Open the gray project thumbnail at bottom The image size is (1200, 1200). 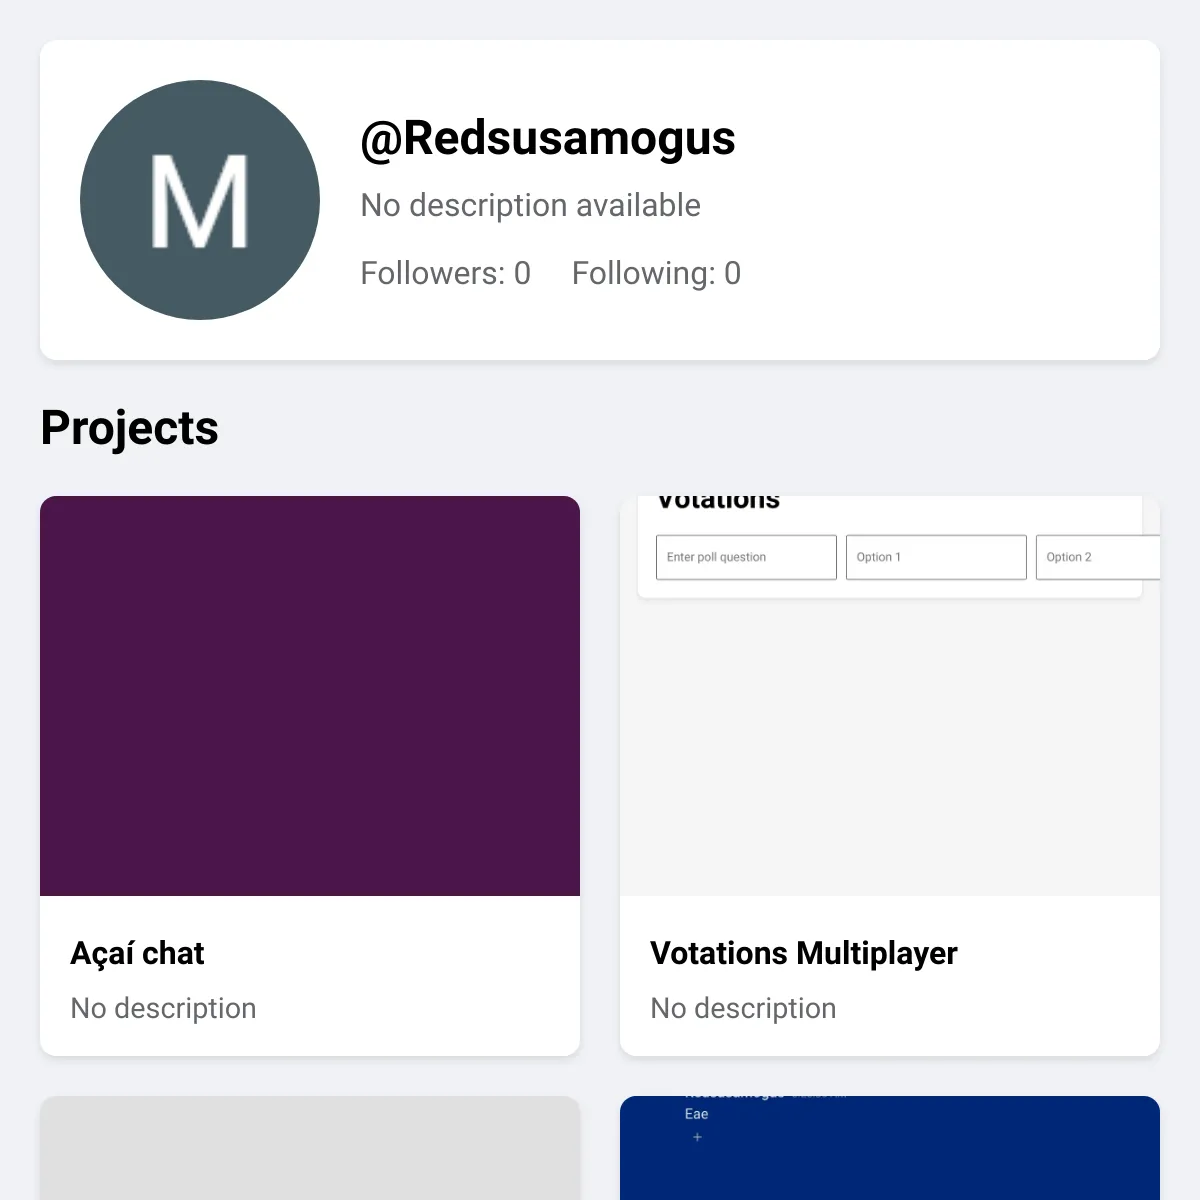tap(310, 1148)
